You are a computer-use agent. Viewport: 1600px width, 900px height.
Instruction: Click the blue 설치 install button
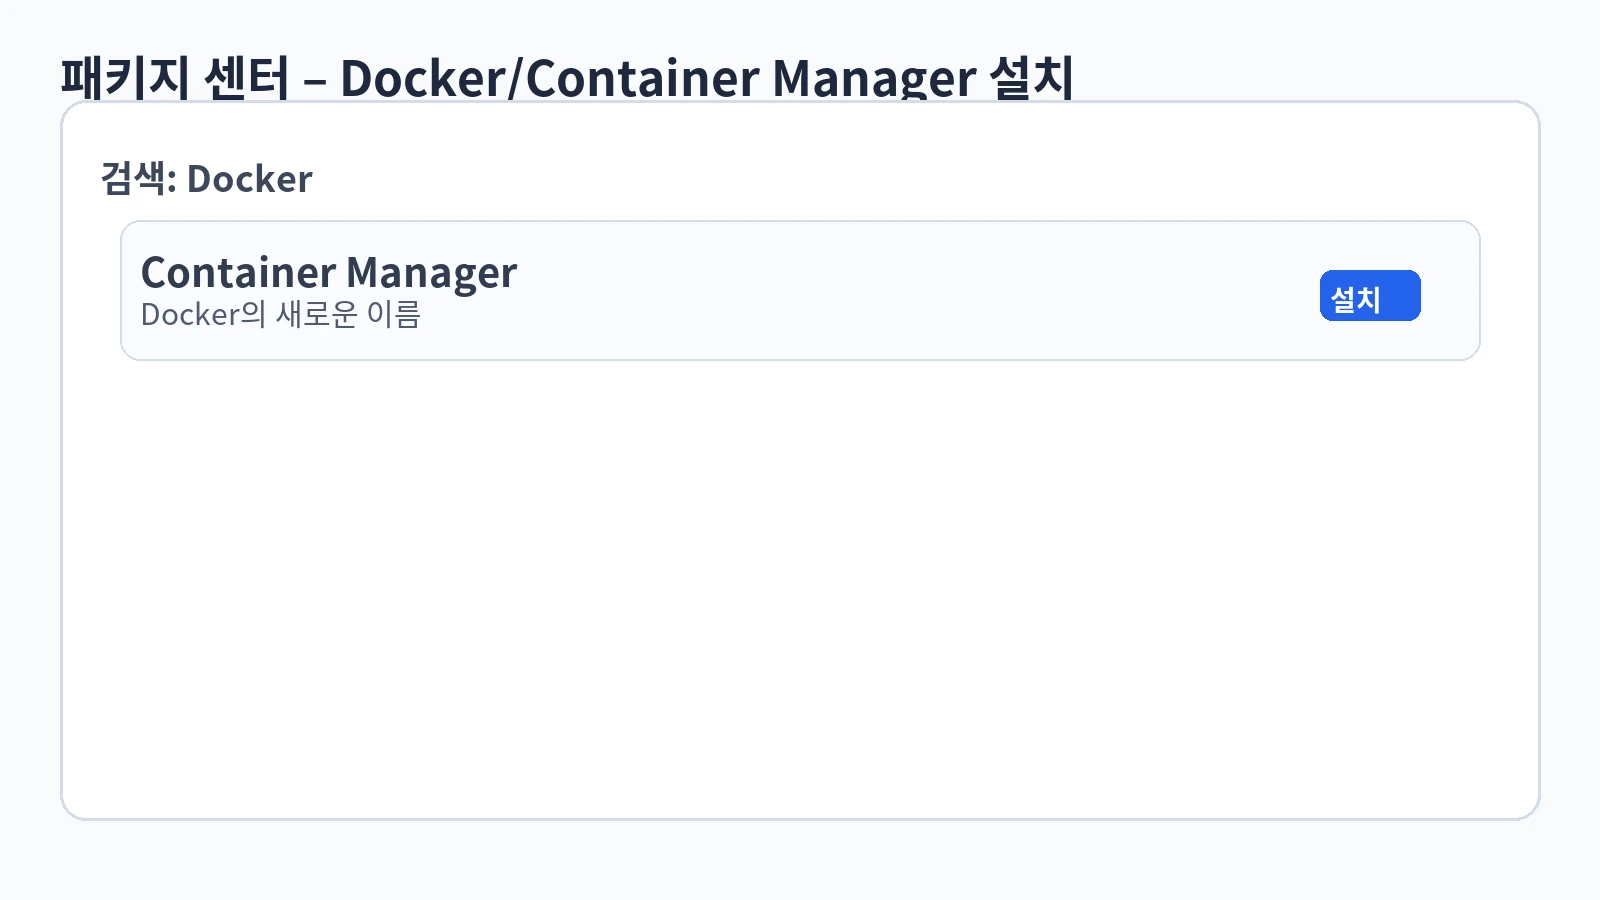point(1369,296)
